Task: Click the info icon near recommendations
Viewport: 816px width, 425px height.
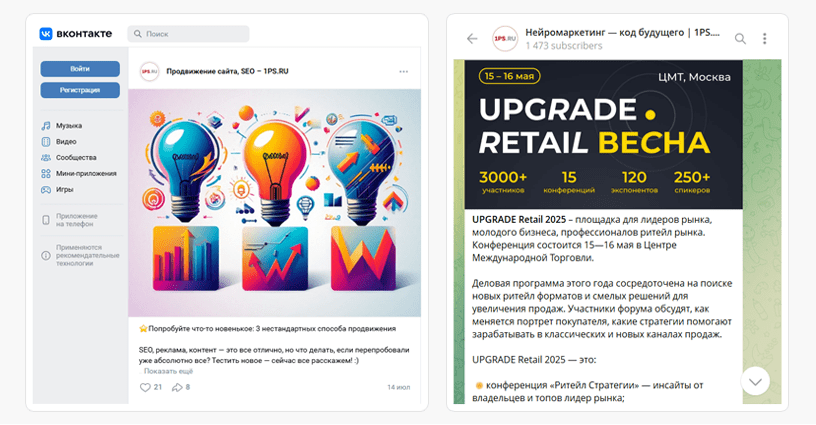Action: coord(46,255)
